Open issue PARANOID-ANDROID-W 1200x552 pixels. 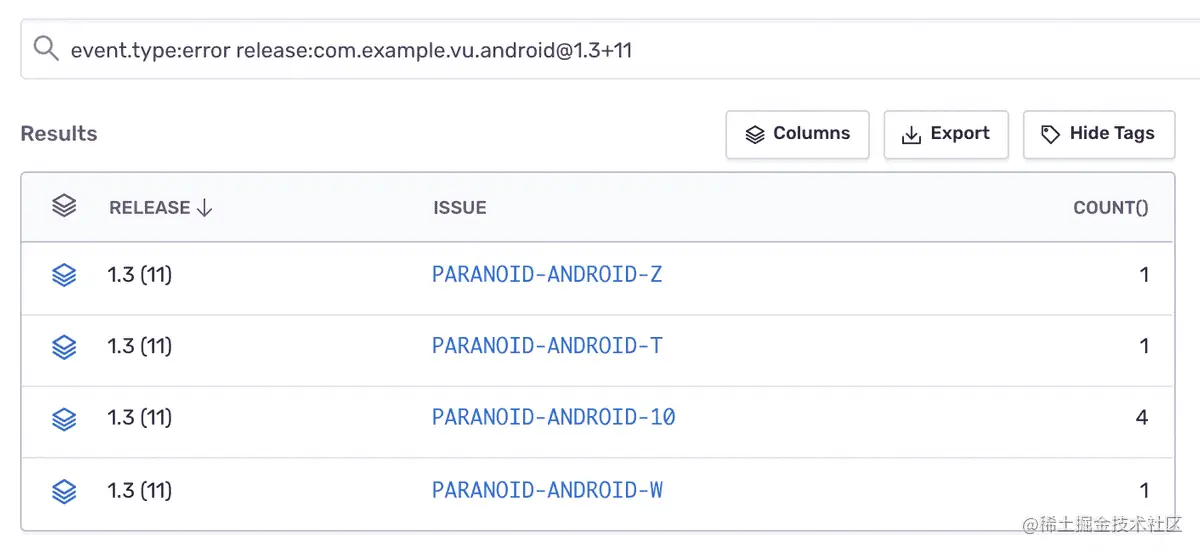(x=547, y=491)
